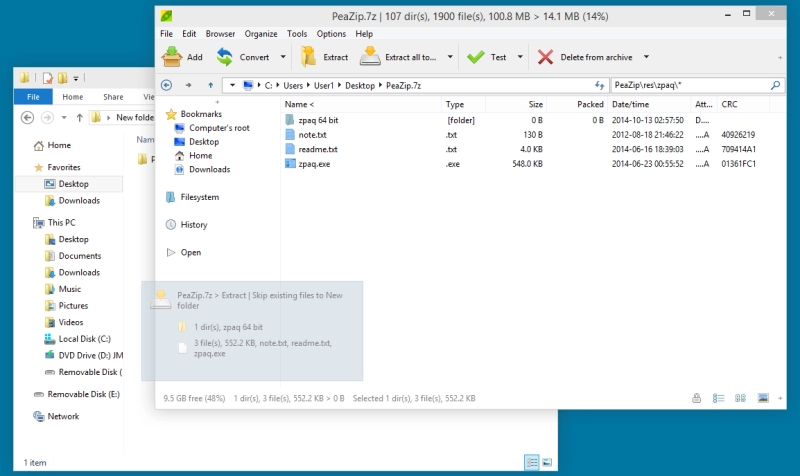The height and width of the screenshot is (476, 800).
Task: Open the Help menu in PeaZip
Action: pyautogui.click(x=364, y=34)
